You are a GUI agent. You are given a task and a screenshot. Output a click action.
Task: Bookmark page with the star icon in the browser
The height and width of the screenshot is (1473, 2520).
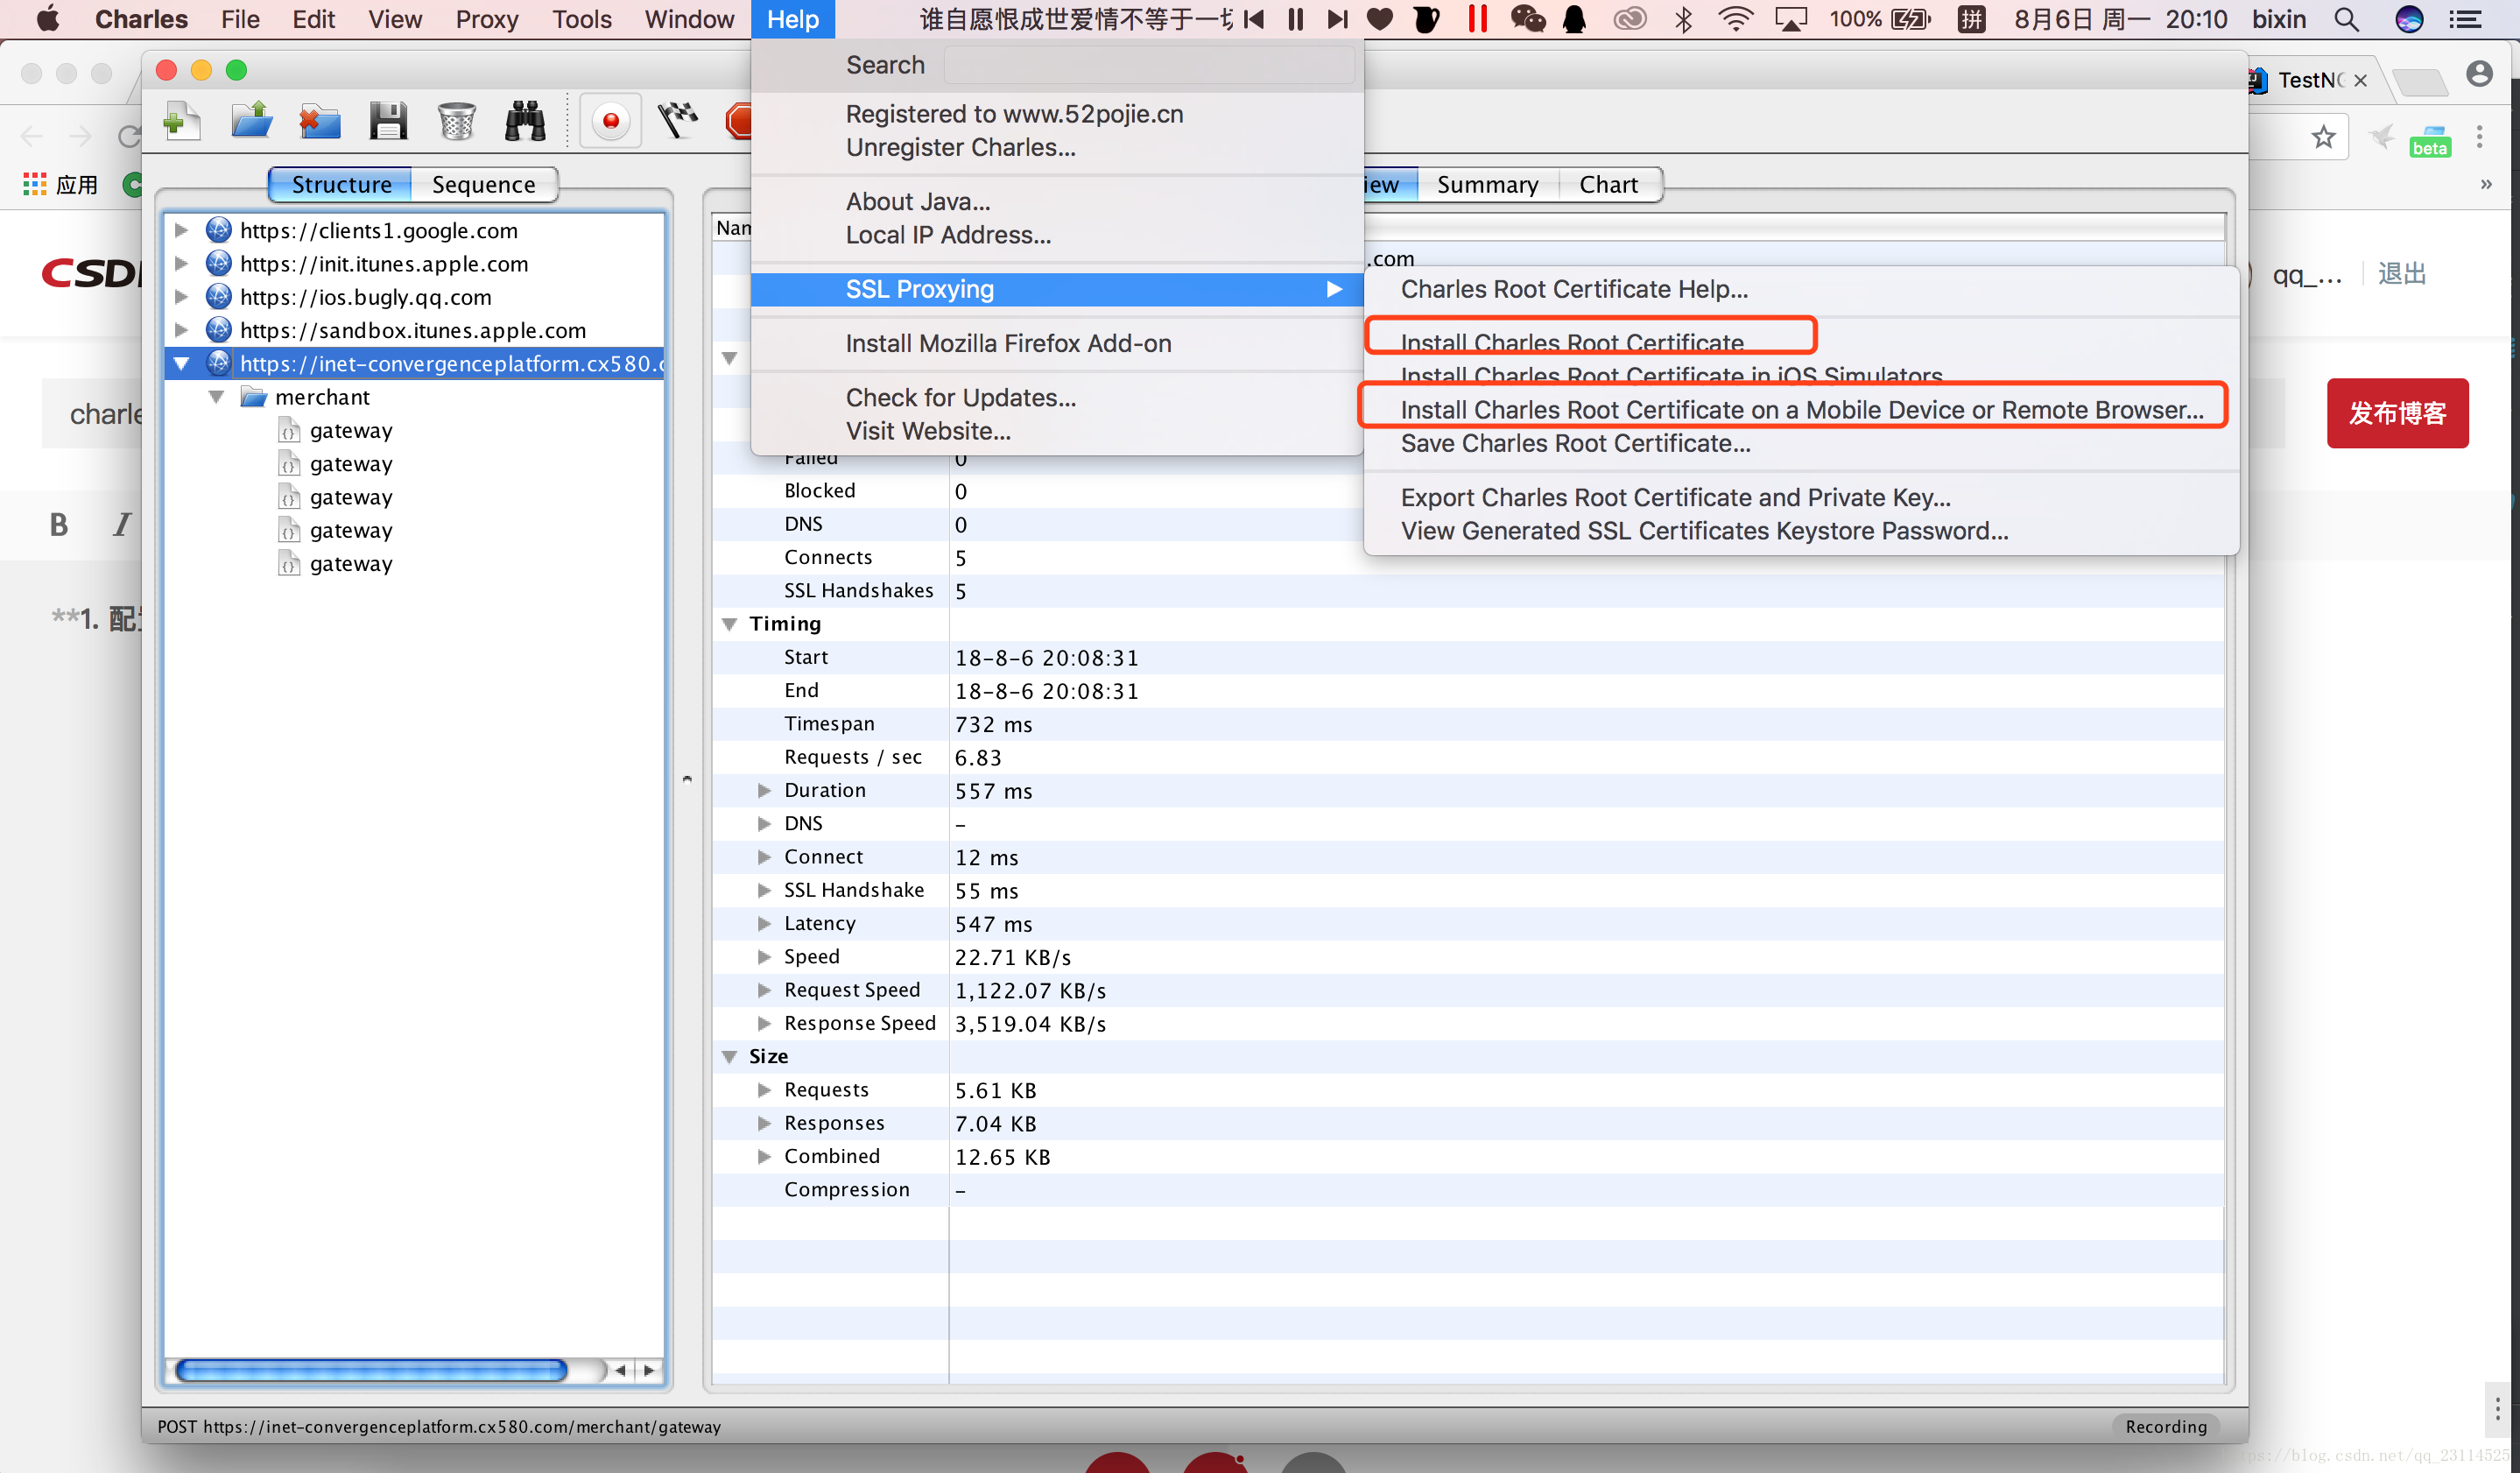(2323, 136)
